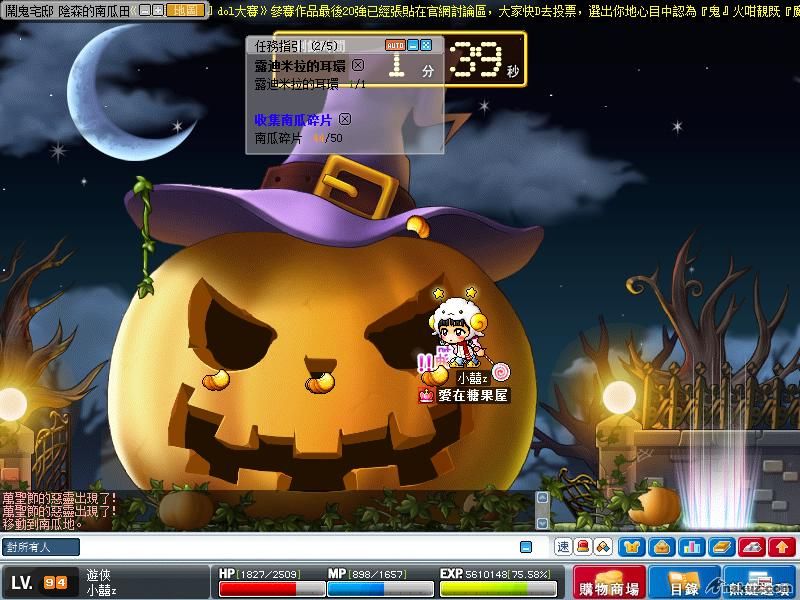
Task: Open the 目錄 menu
Action: 684,581
